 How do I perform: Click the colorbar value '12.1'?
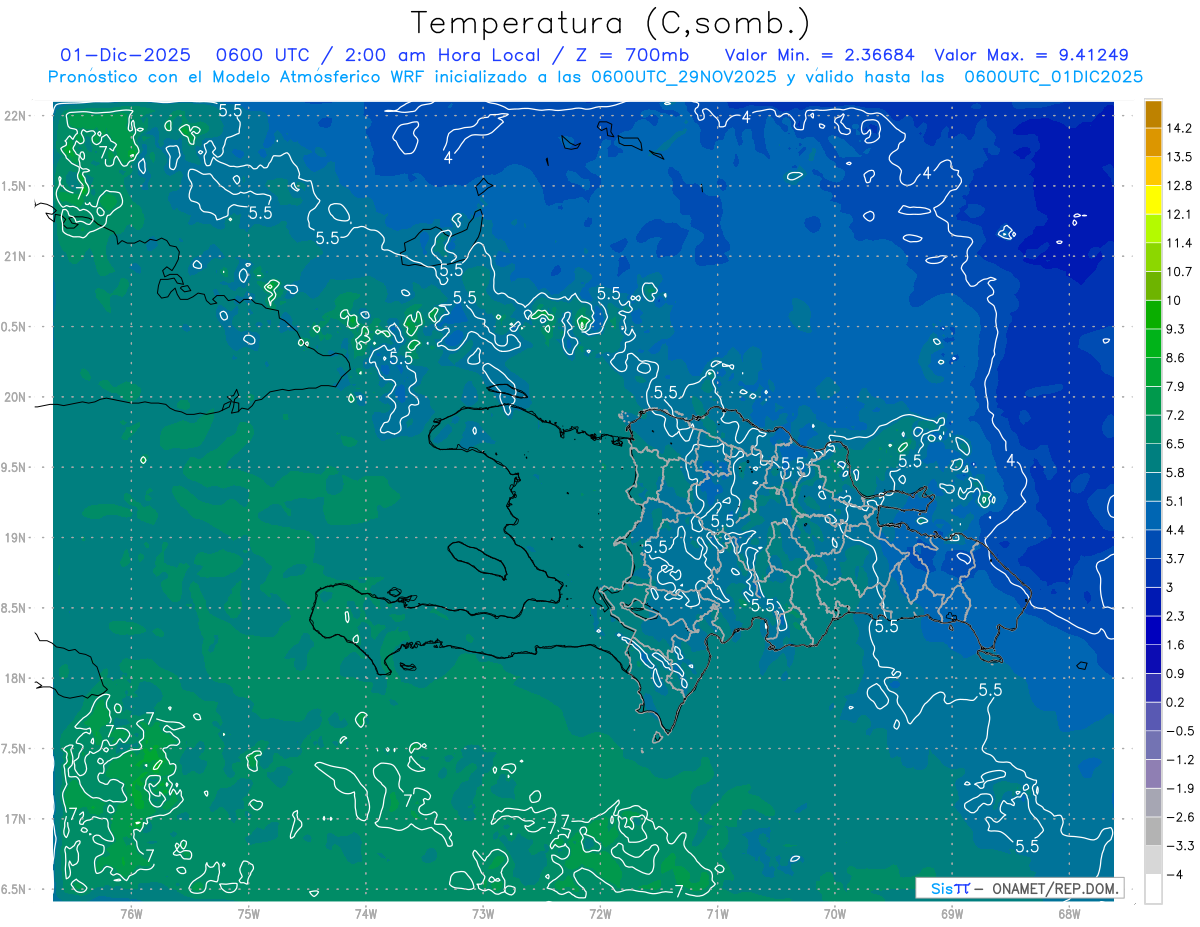(x=1181, y=214)
